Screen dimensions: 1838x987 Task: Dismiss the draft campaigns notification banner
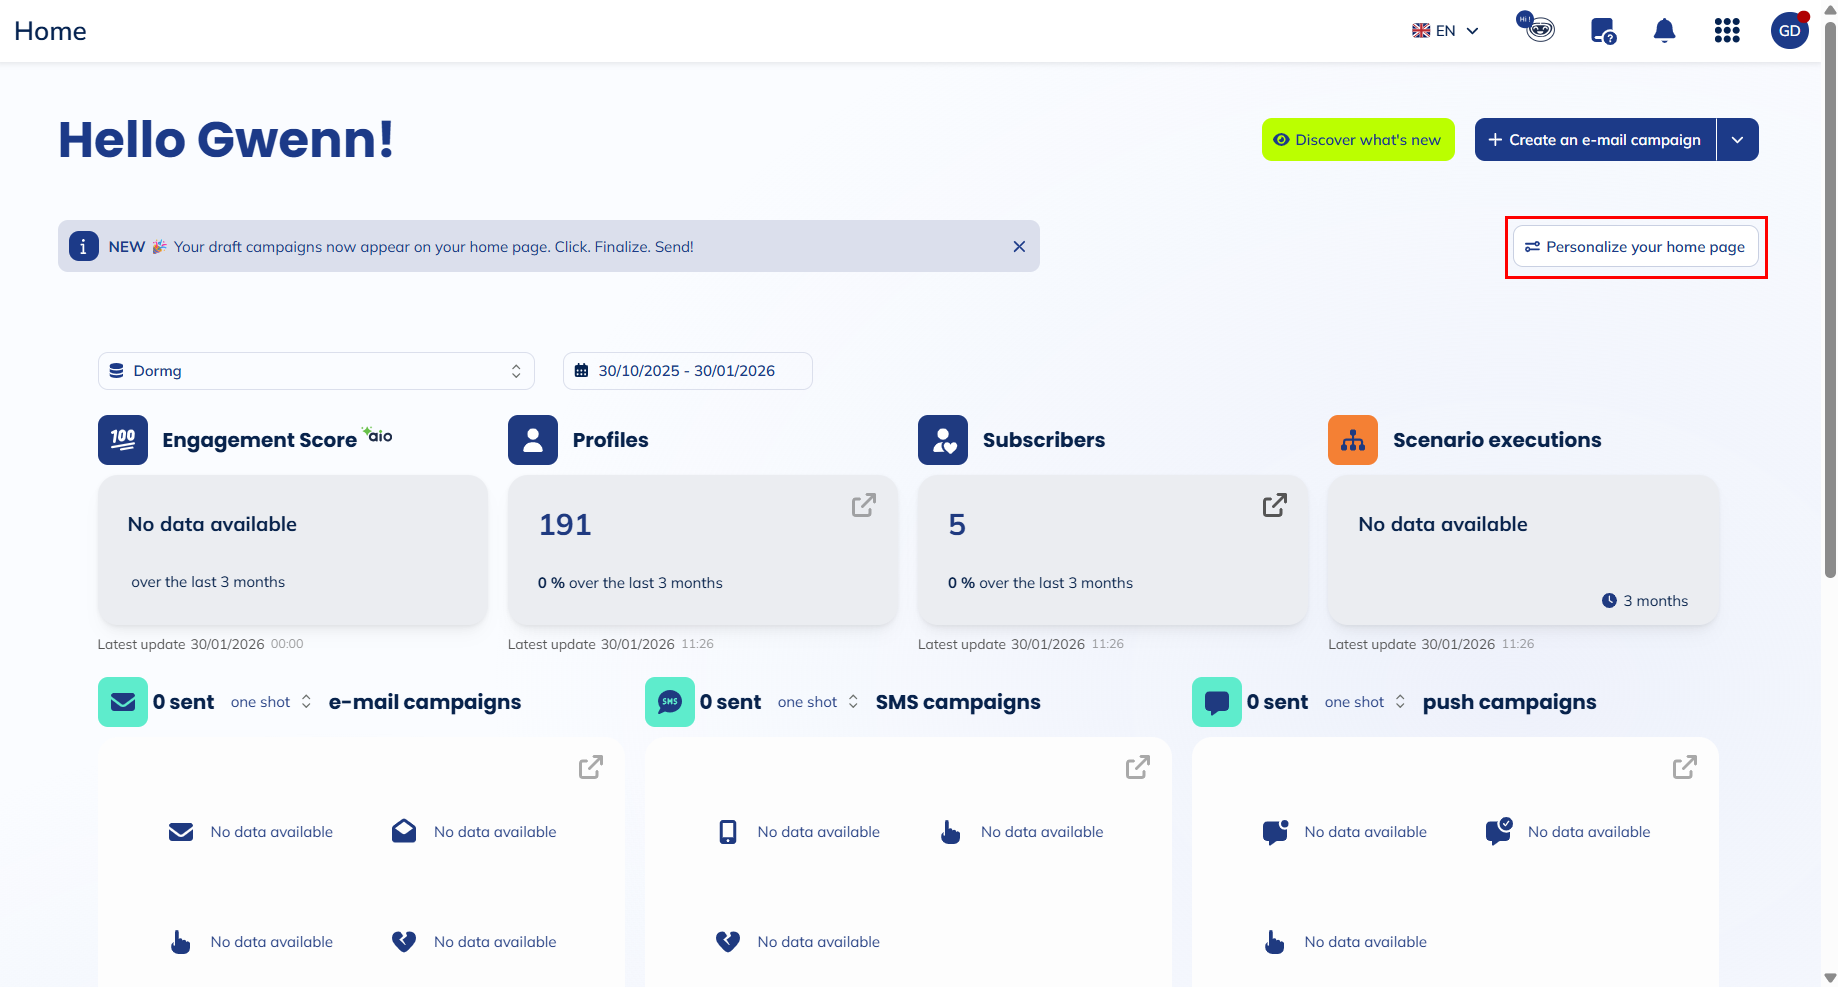tap(1019, 246)
